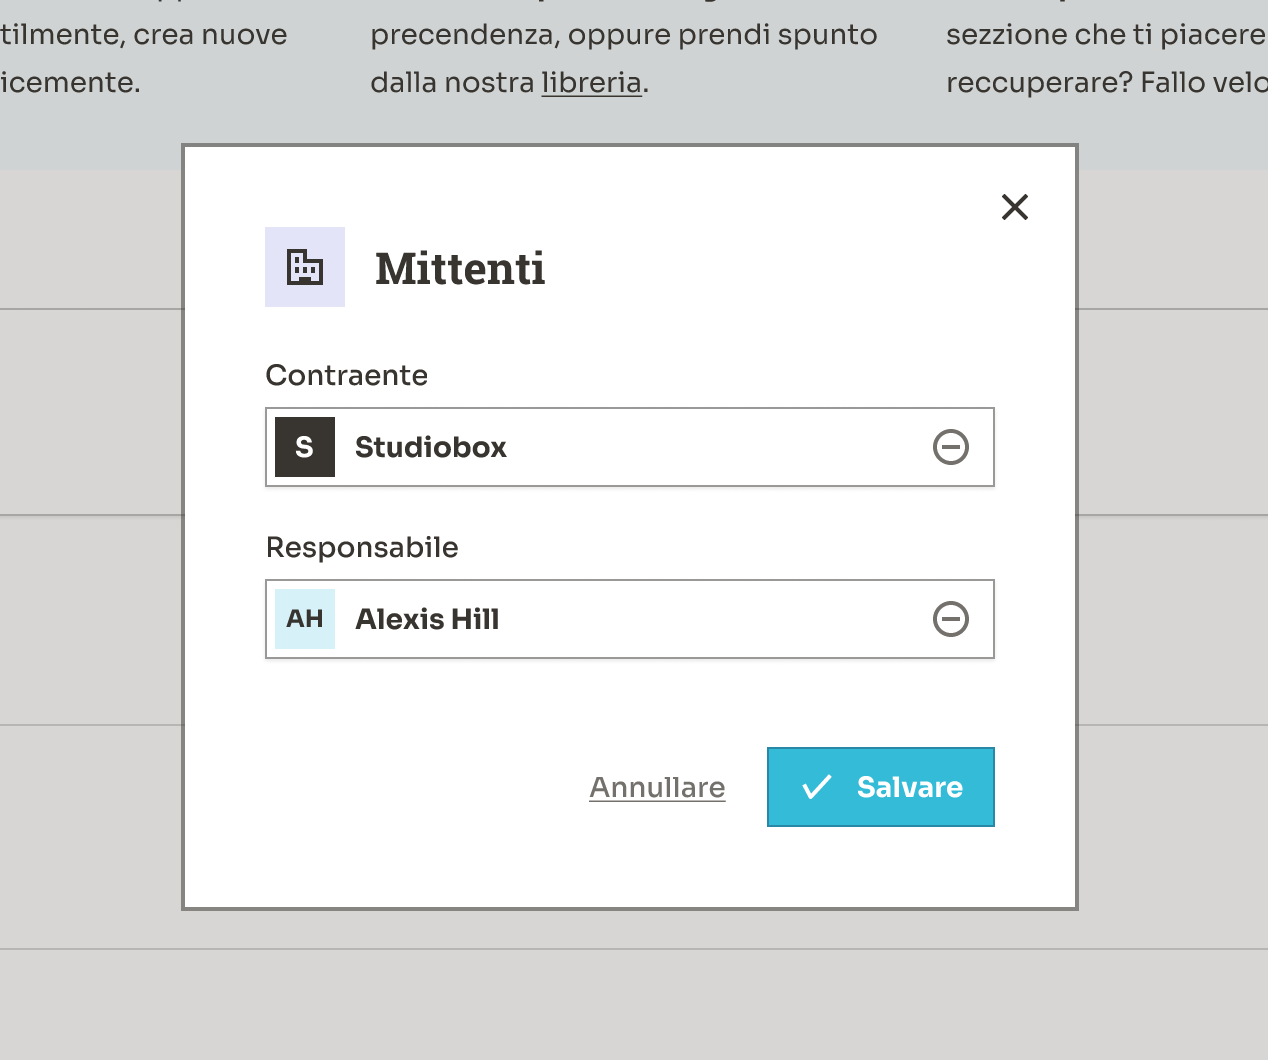Select the Alexis Hill name text
1268x1060 pixels.
427,619
